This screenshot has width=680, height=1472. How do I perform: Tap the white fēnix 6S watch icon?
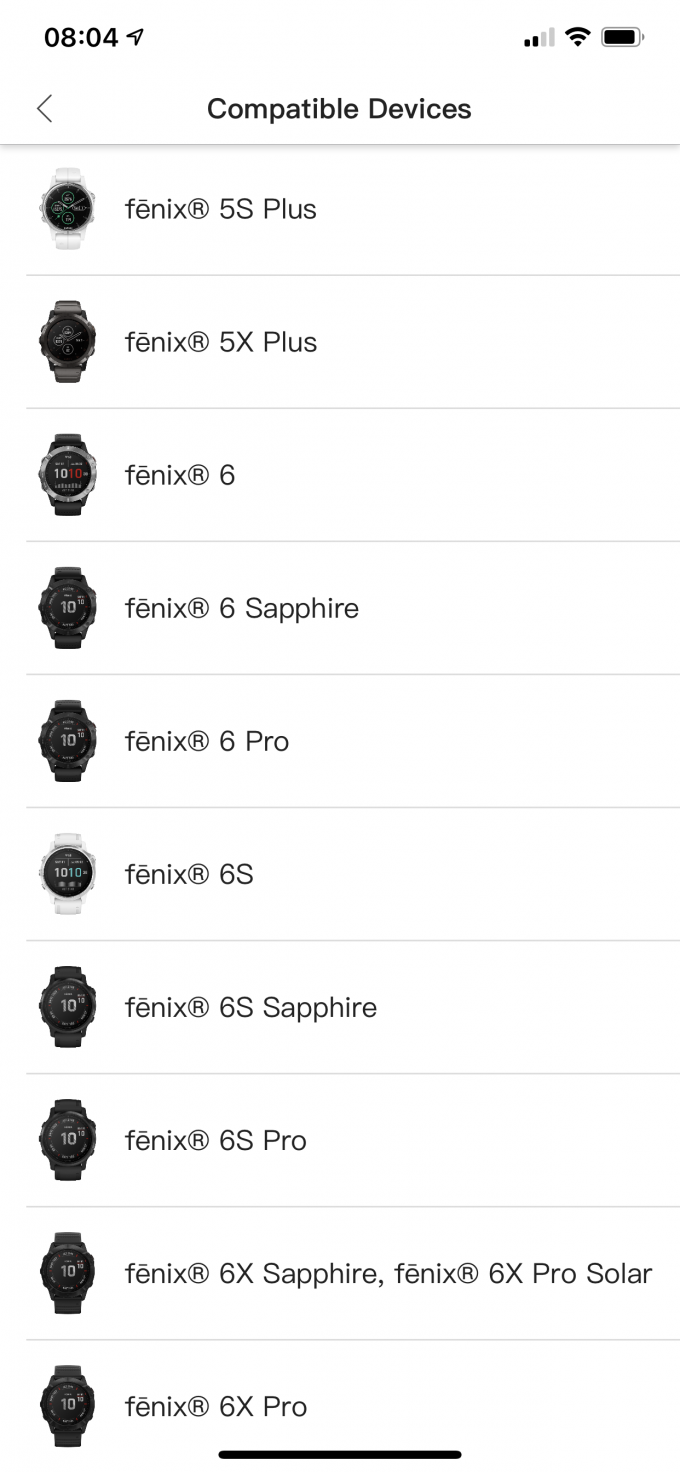click(68, 874)
